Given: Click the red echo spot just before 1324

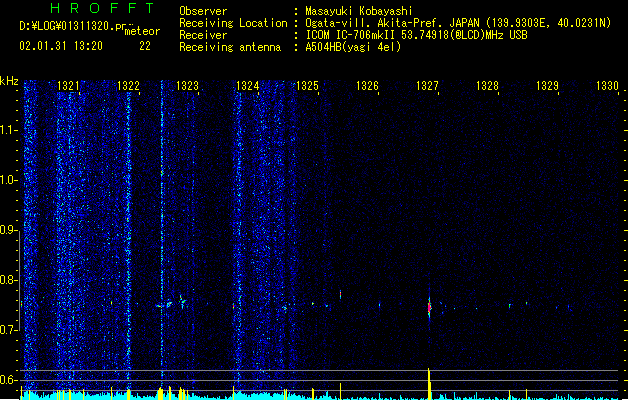Looking at the screenshot, I should [x=233, y=306].
